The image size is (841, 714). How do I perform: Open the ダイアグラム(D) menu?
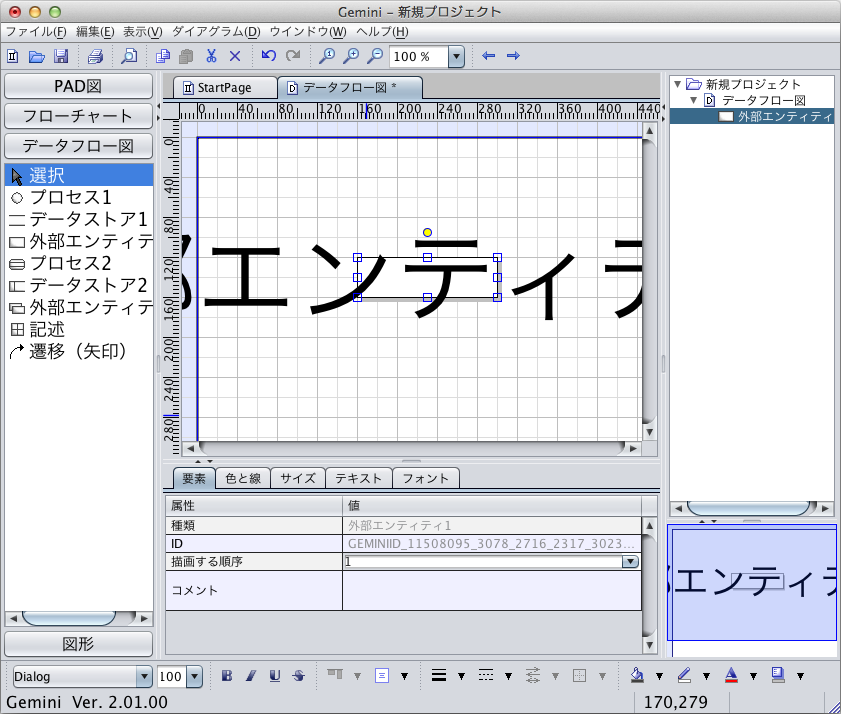[x=216, y=32]
